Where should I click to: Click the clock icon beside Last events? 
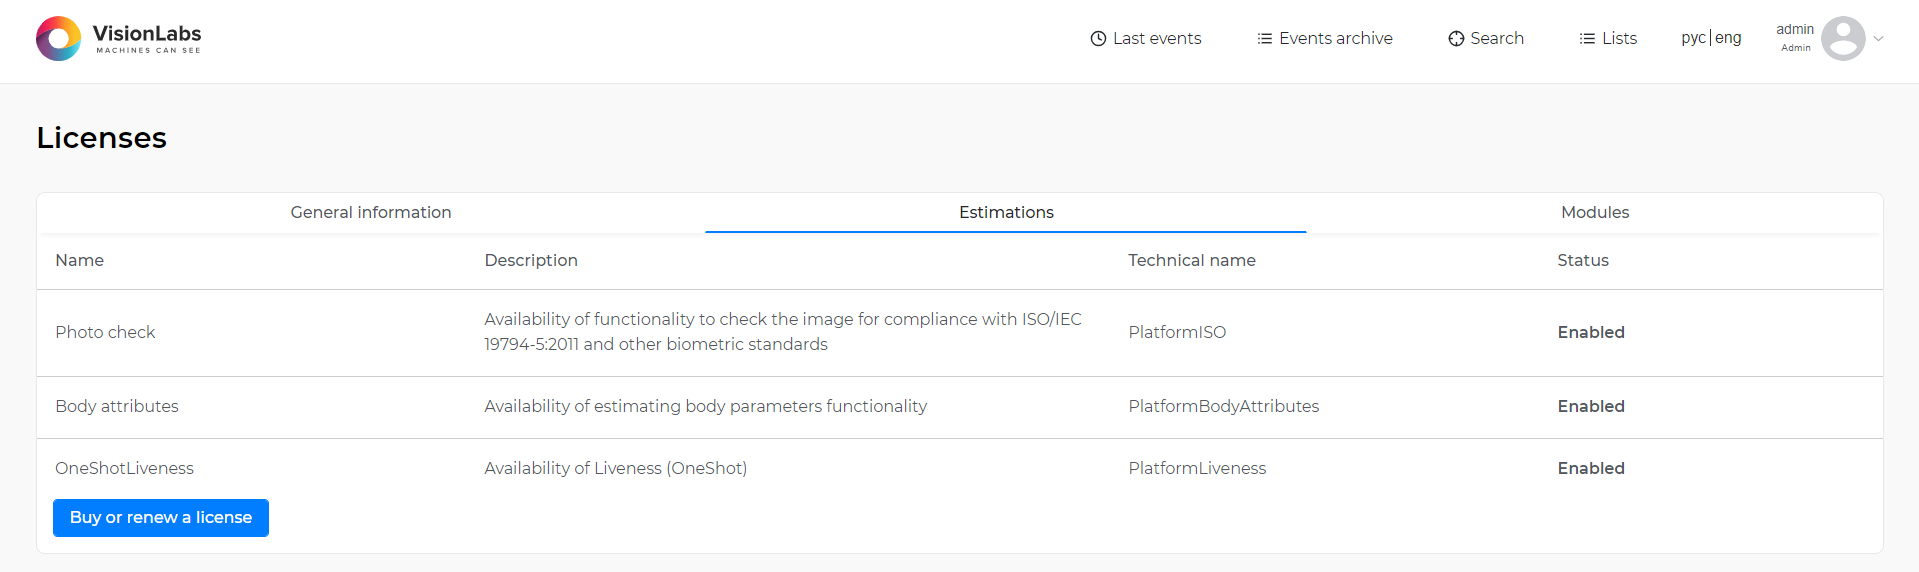coord(1098,39)
